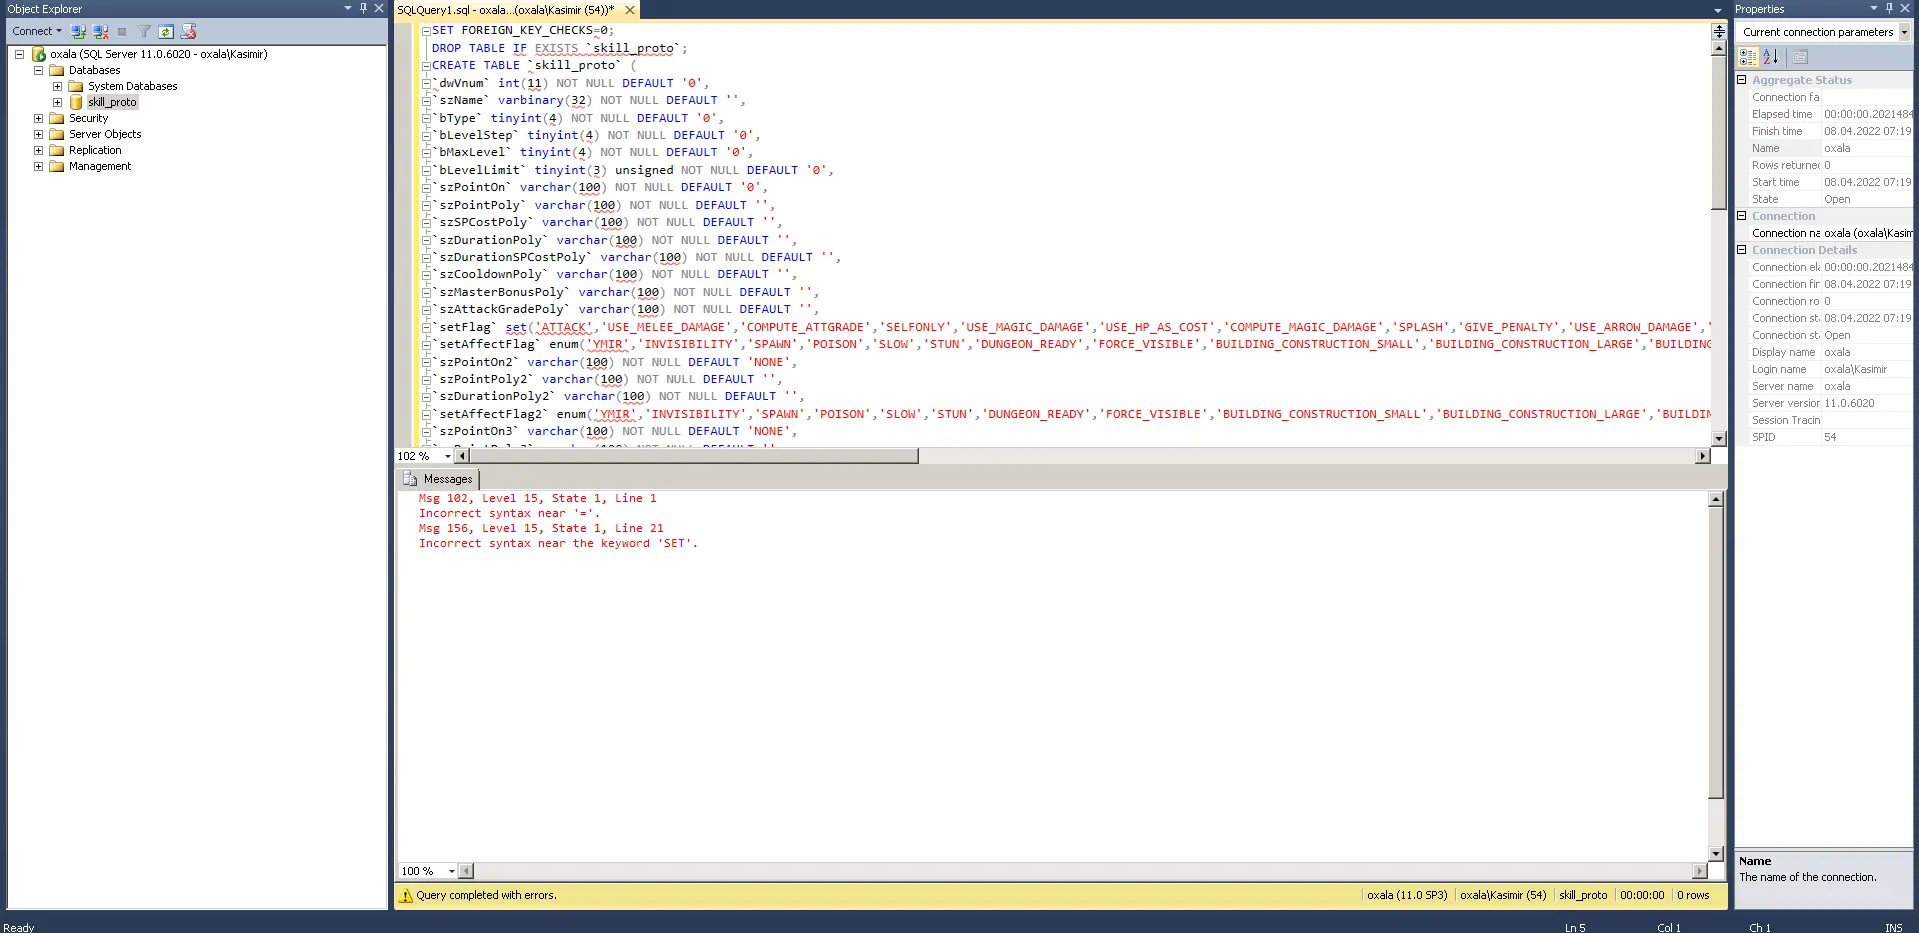The height and width of the screenshot is (933, 1919).
Task: Collapse the SET FOREIGN_KEY_CHECKS outline block
Action: pyautogui.click(x=426, y=31)
